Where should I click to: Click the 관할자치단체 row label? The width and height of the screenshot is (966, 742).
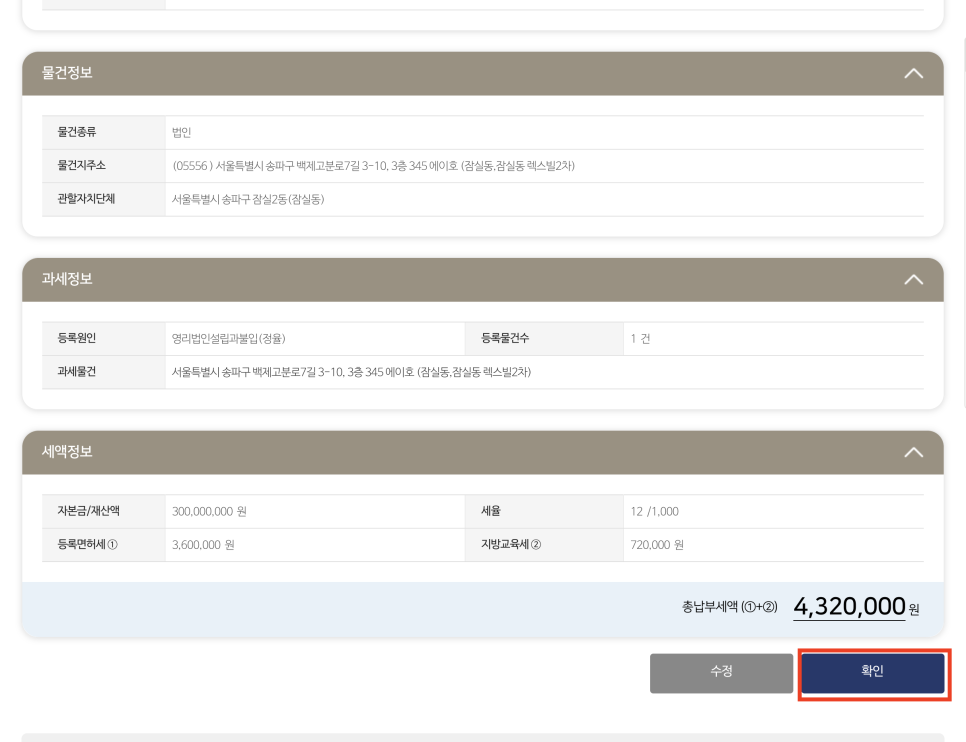[86, 198]
